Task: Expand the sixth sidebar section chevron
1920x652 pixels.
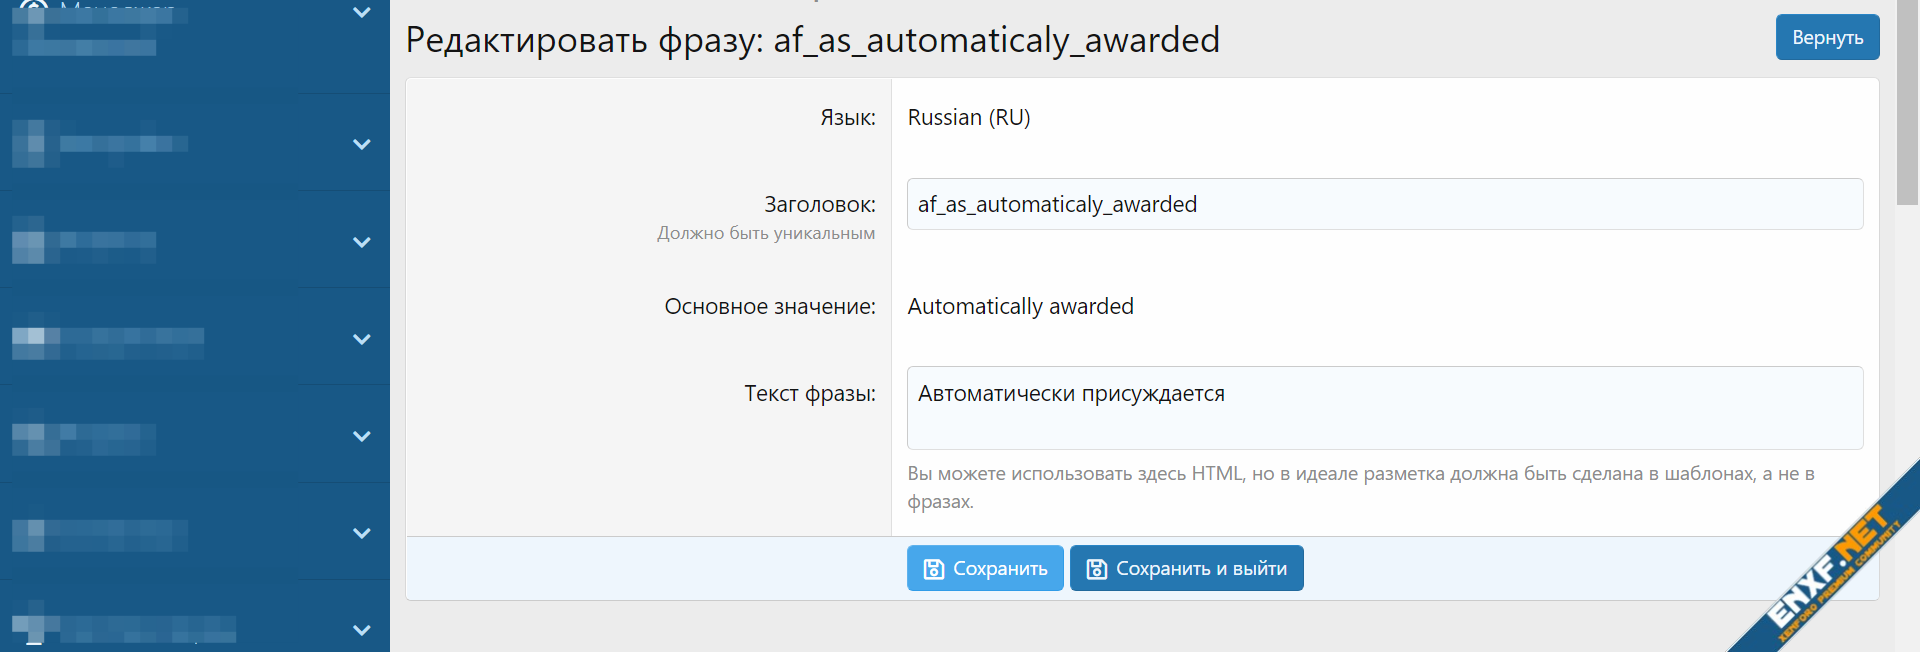Action: 362,533
